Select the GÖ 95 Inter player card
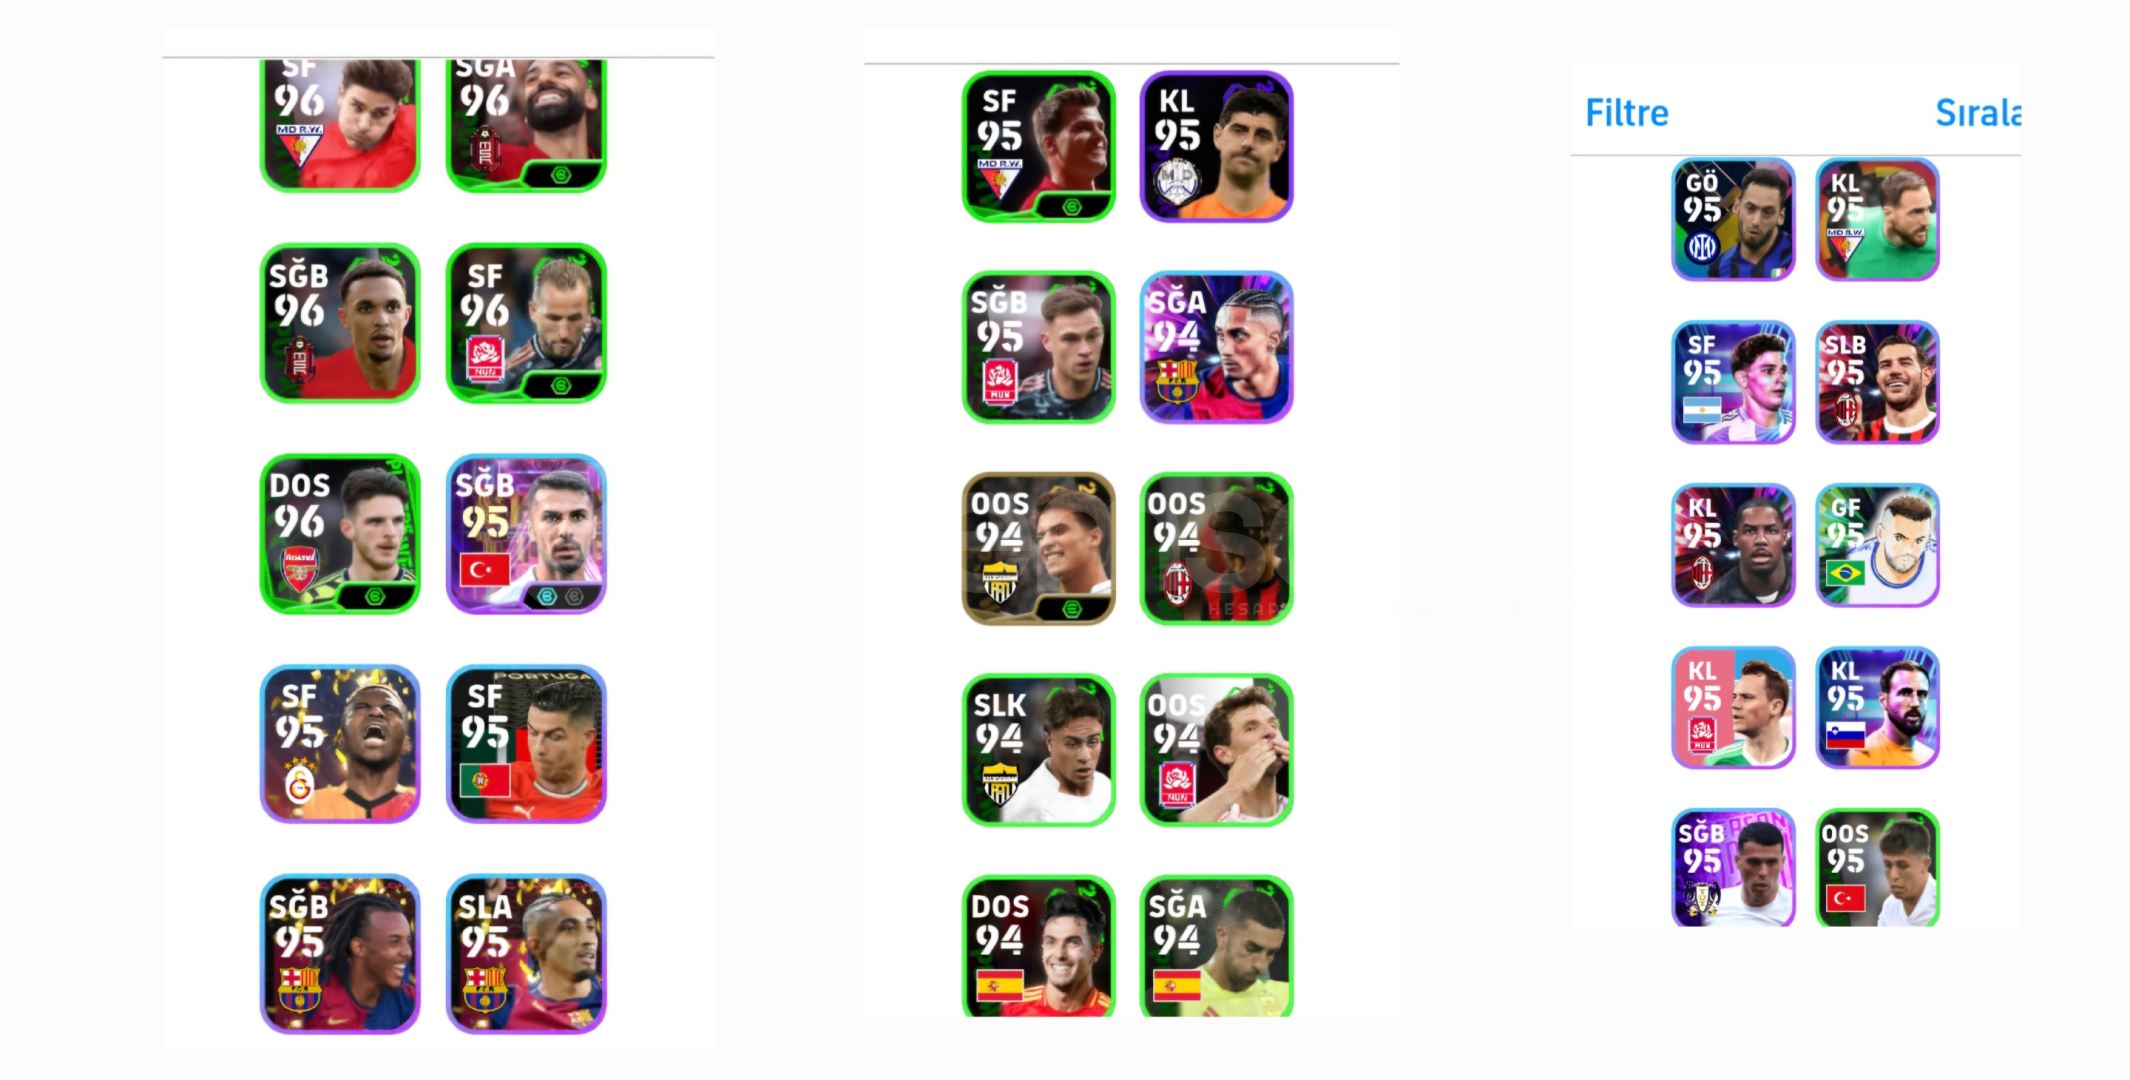2130x1080 pixels. 1734,219
